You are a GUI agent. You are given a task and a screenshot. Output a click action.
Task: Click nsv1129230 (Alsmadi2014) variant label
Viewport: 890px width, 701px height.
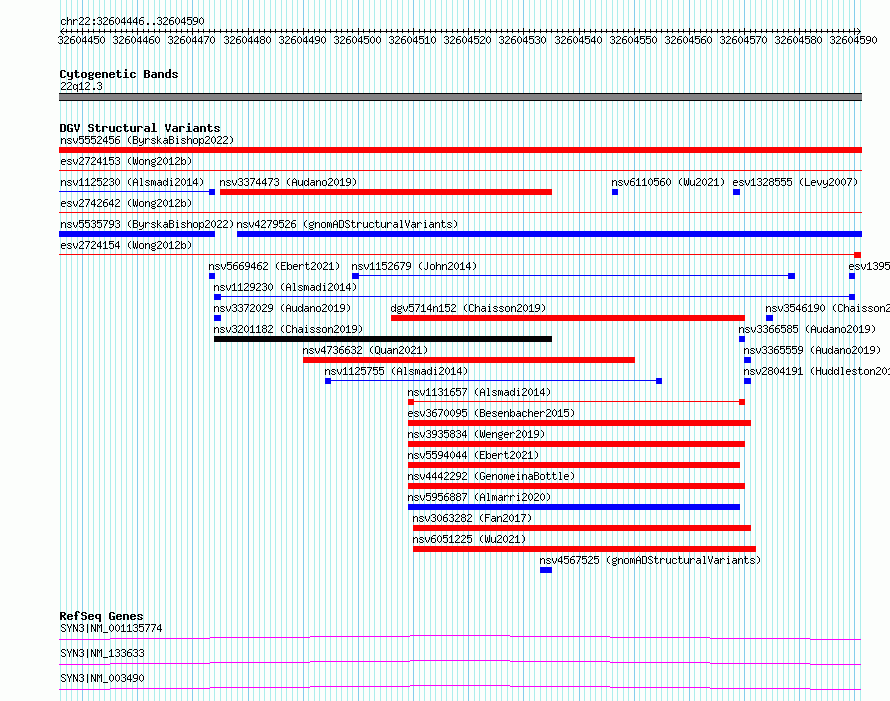point(285,287)
